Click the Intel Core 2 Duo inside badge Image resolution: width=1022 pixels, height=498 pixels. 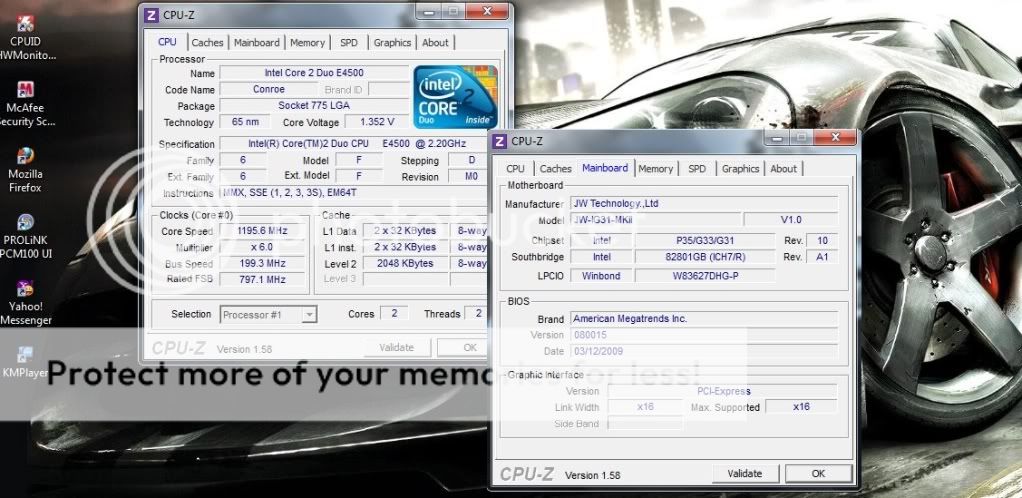coord(456,96)
